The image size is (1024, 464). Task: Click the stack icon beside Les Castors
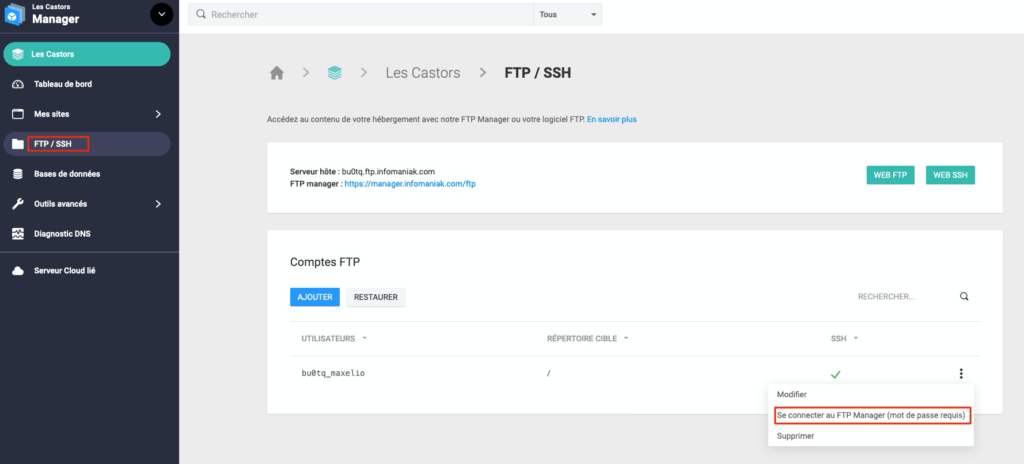[x=18, y=54]
